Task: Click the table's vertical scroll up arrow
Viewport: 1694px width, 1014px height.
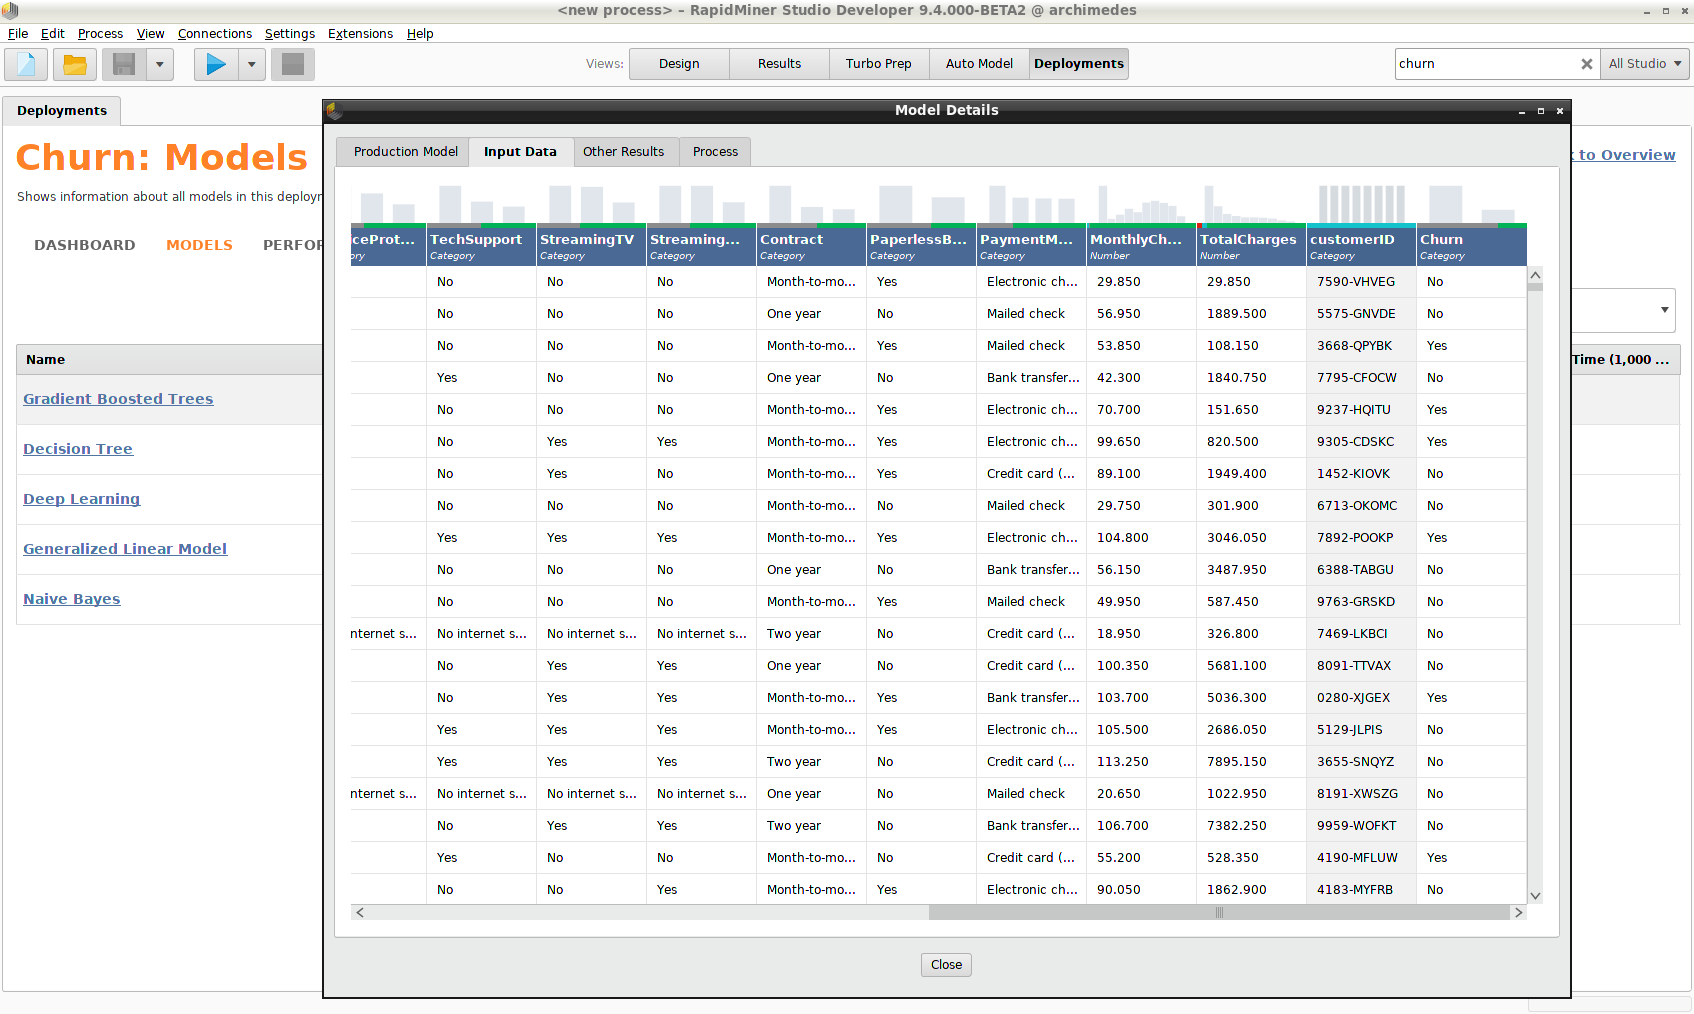Action: 1535,274
